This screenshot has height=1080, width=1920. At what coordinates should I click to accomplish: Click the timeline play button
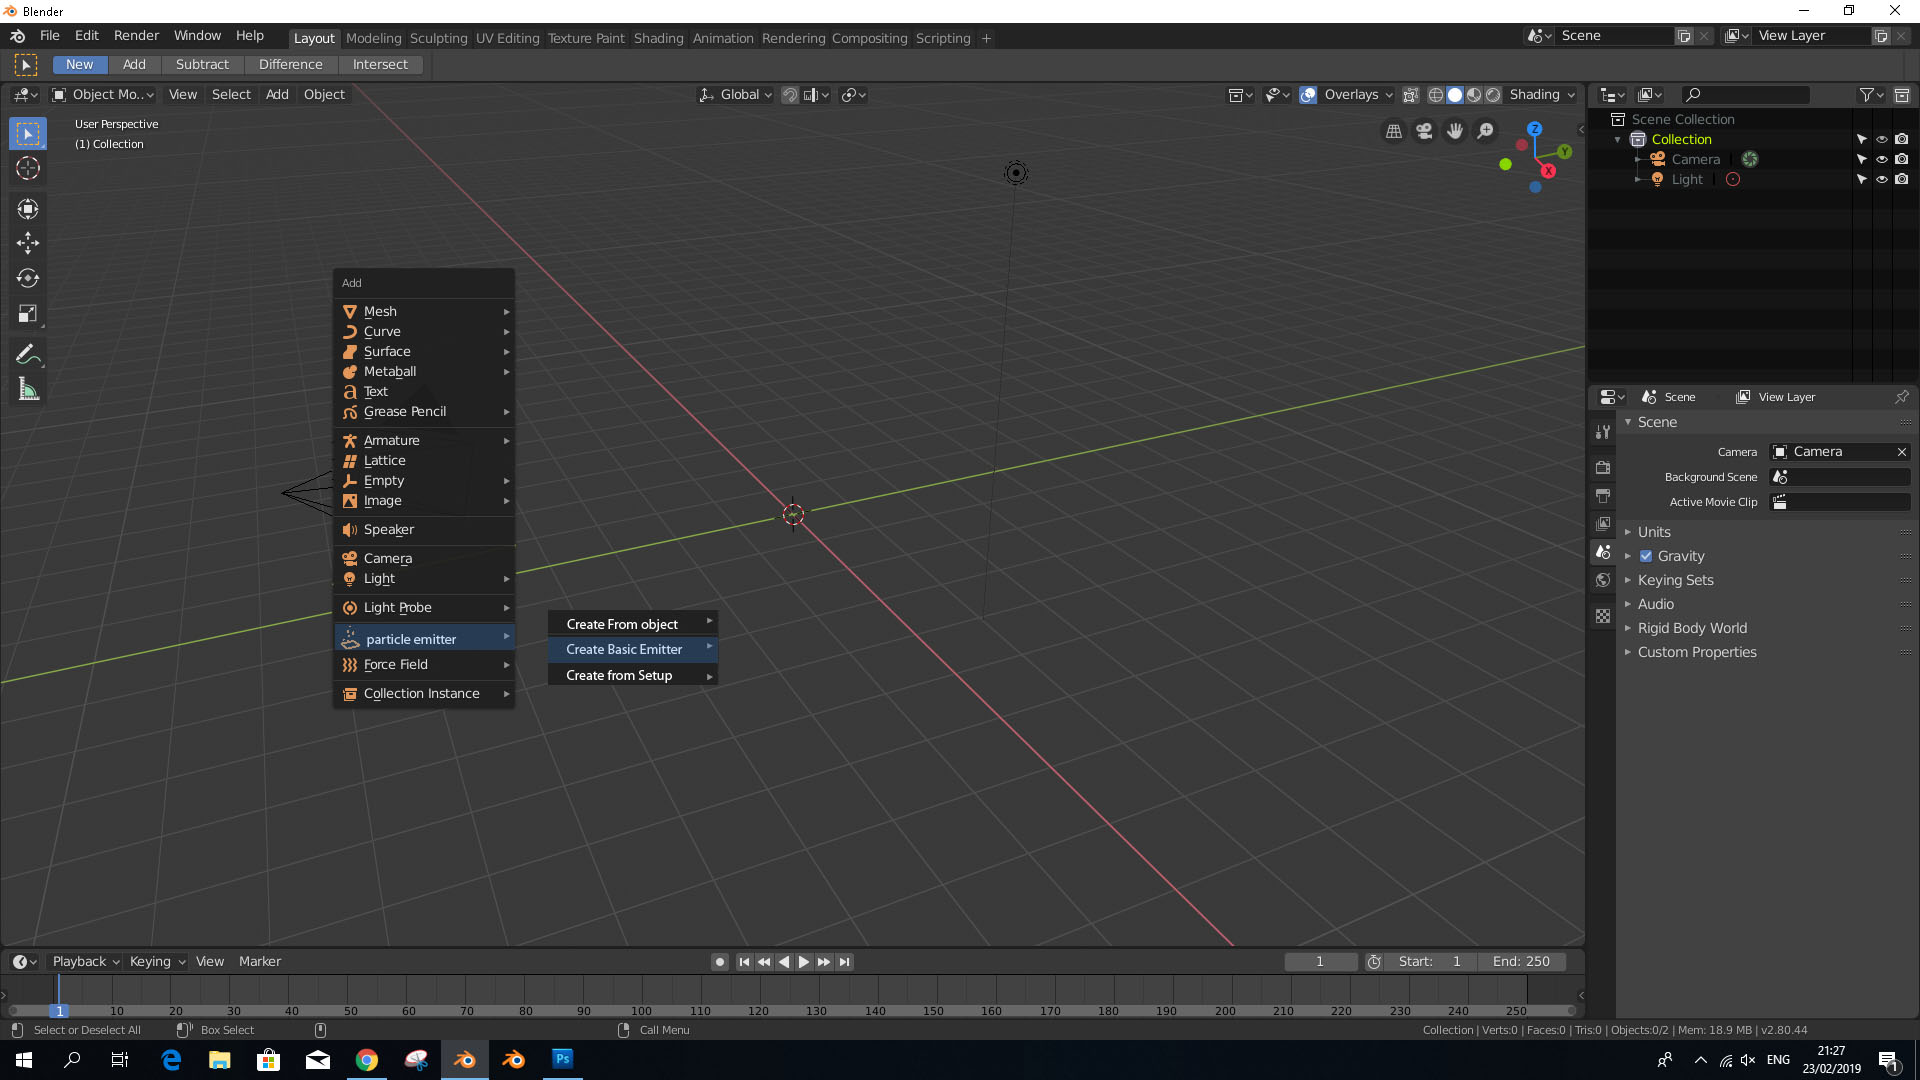(803, 961)
